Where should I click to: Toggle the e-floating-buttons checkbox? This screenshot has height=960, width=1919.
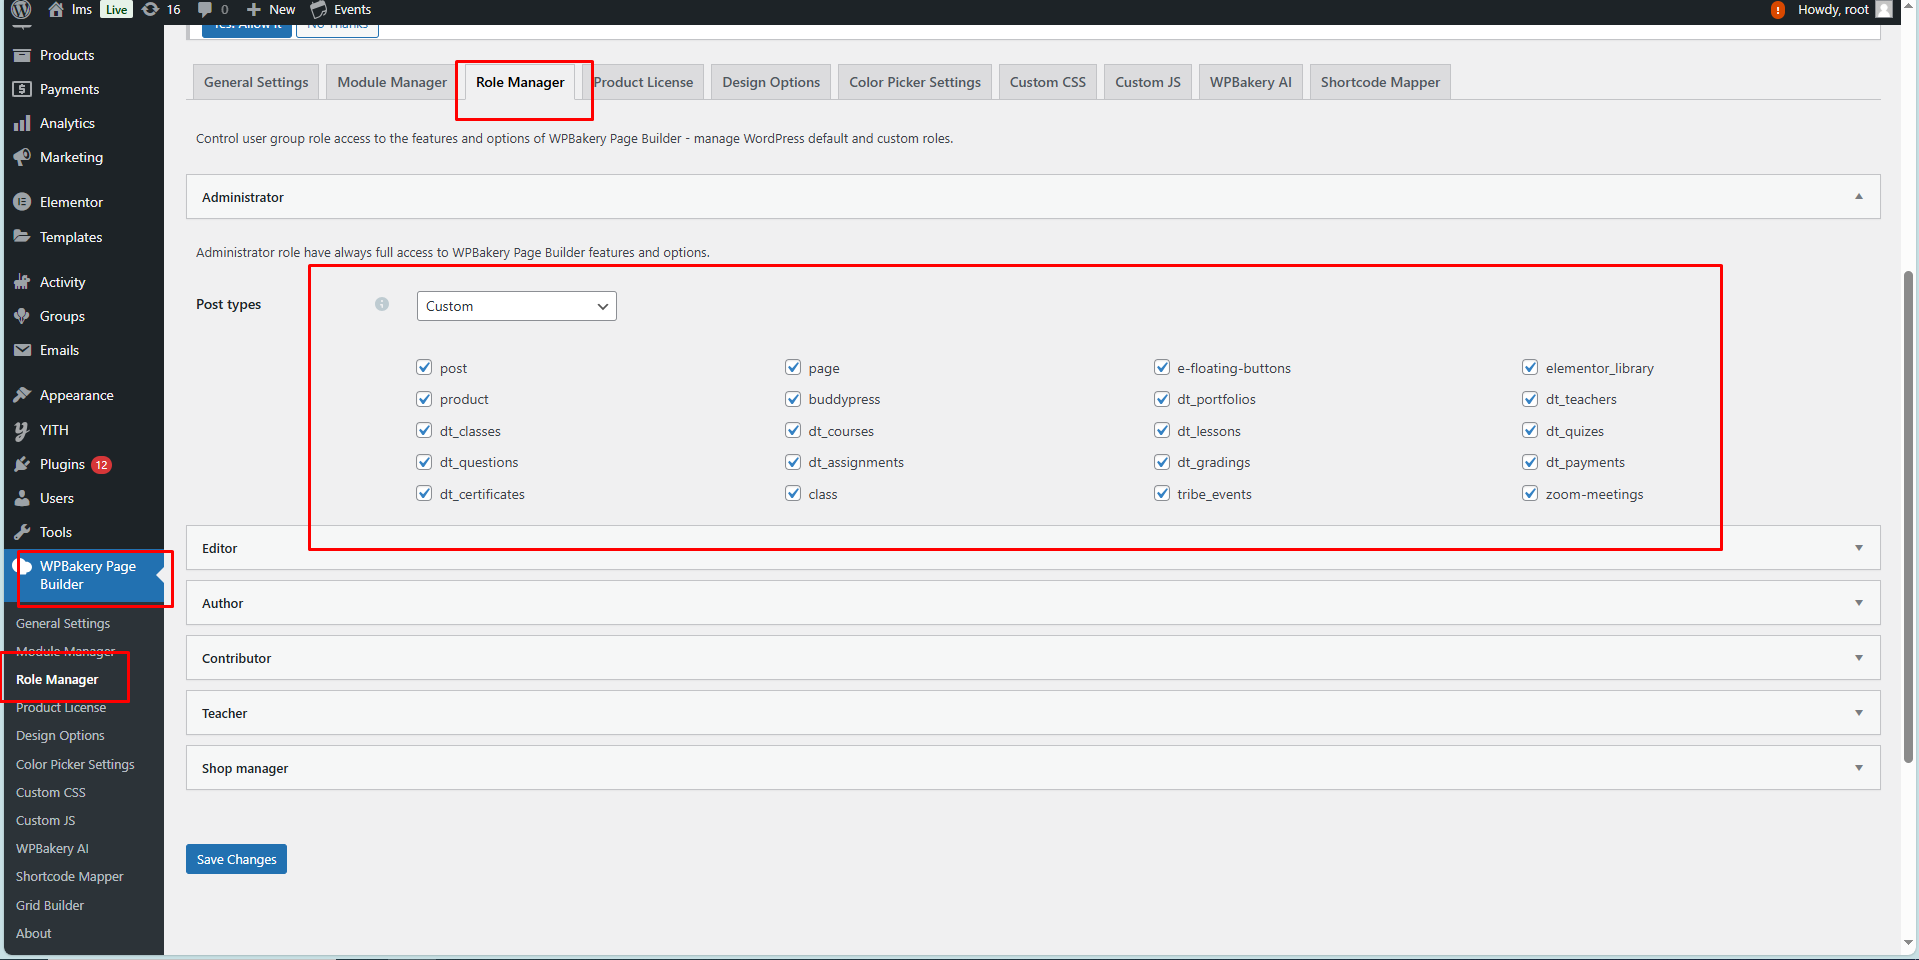(1162, 367)
